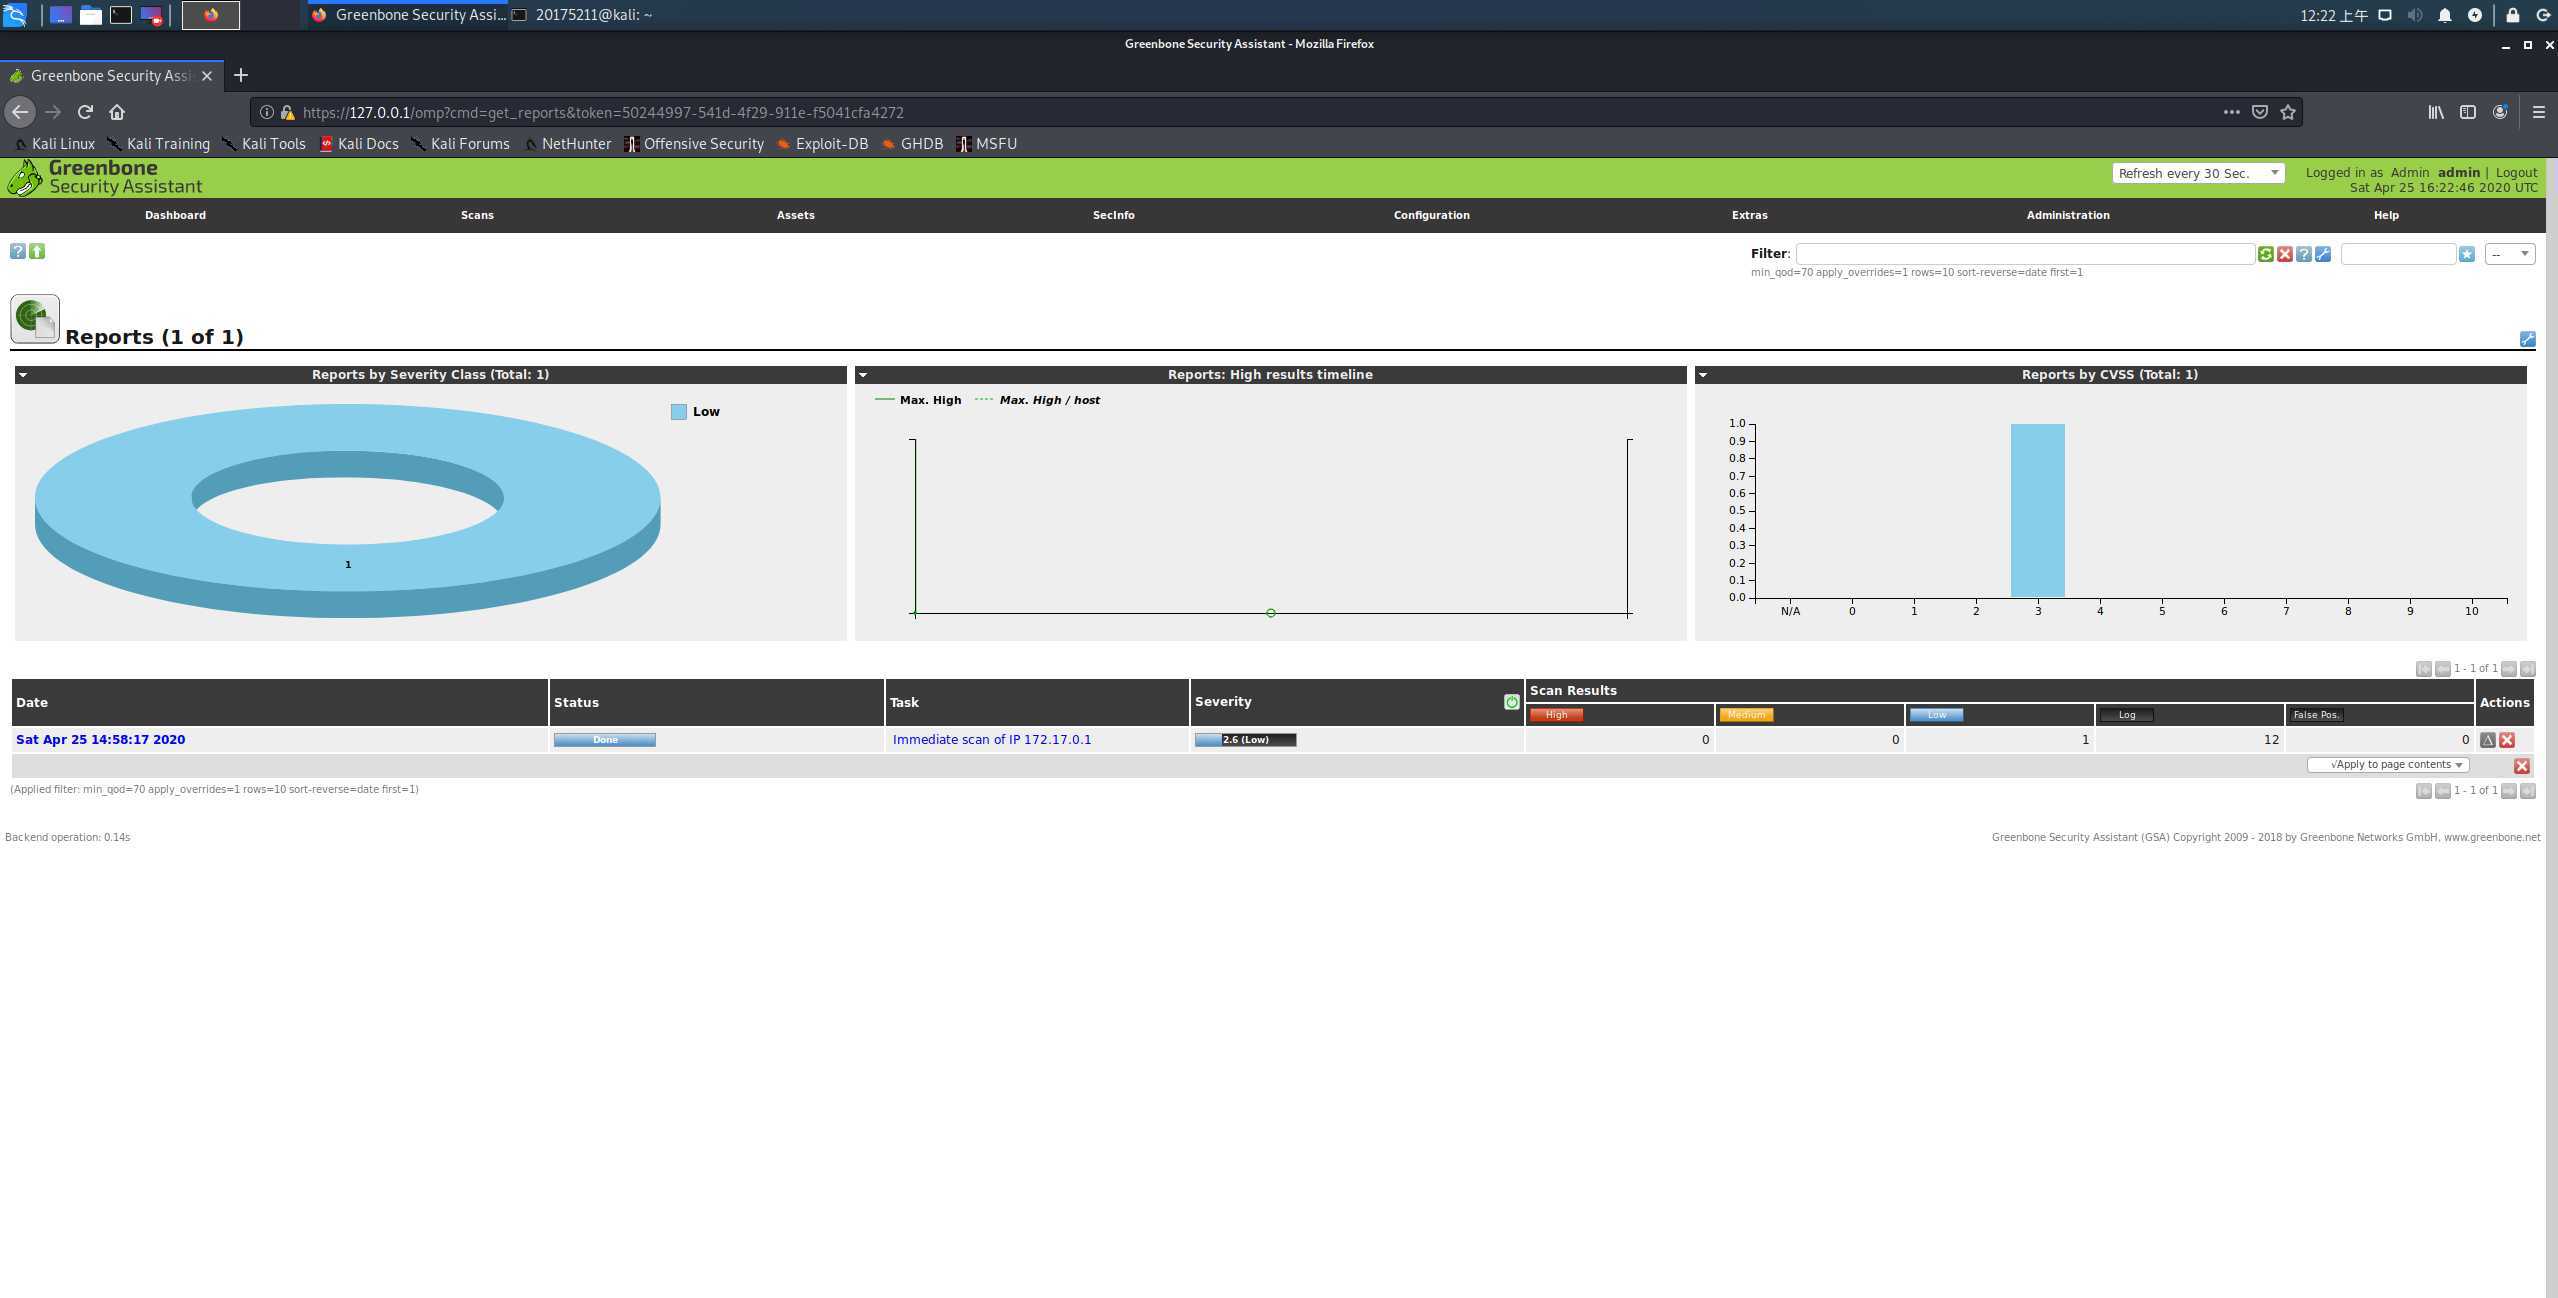The width and height of the screenshot is (2558, 1298).
Task: Save page to Pocket icon
Action: point(2259,112)
